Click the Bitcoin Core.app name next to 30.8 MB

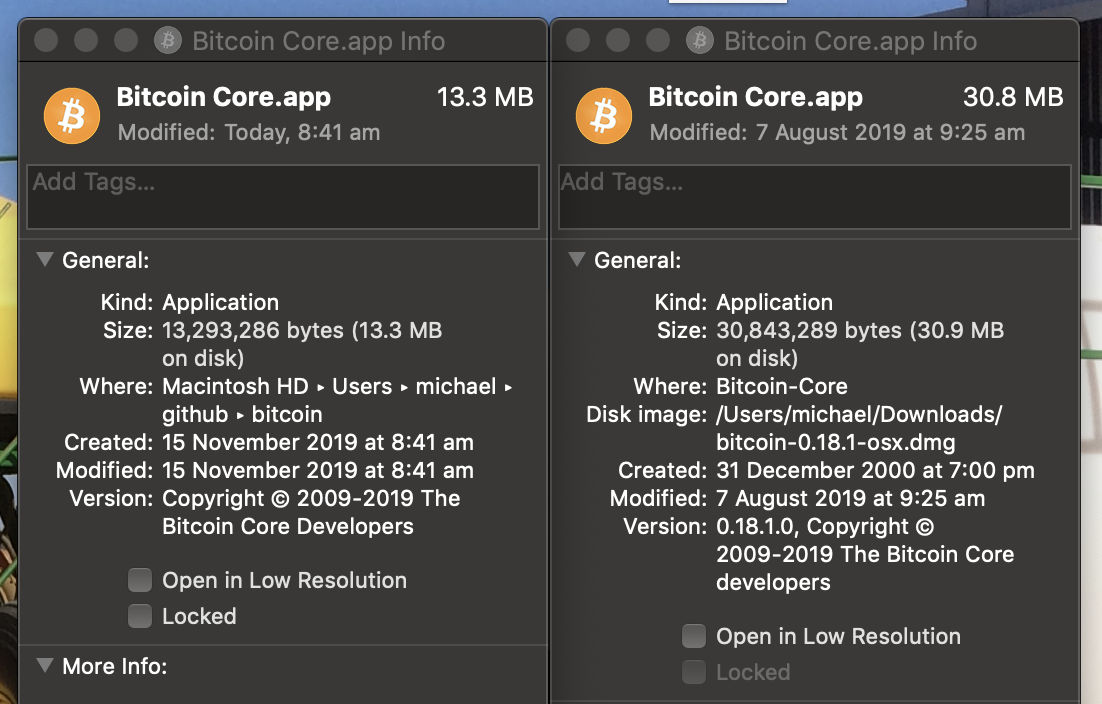(755, 97)
